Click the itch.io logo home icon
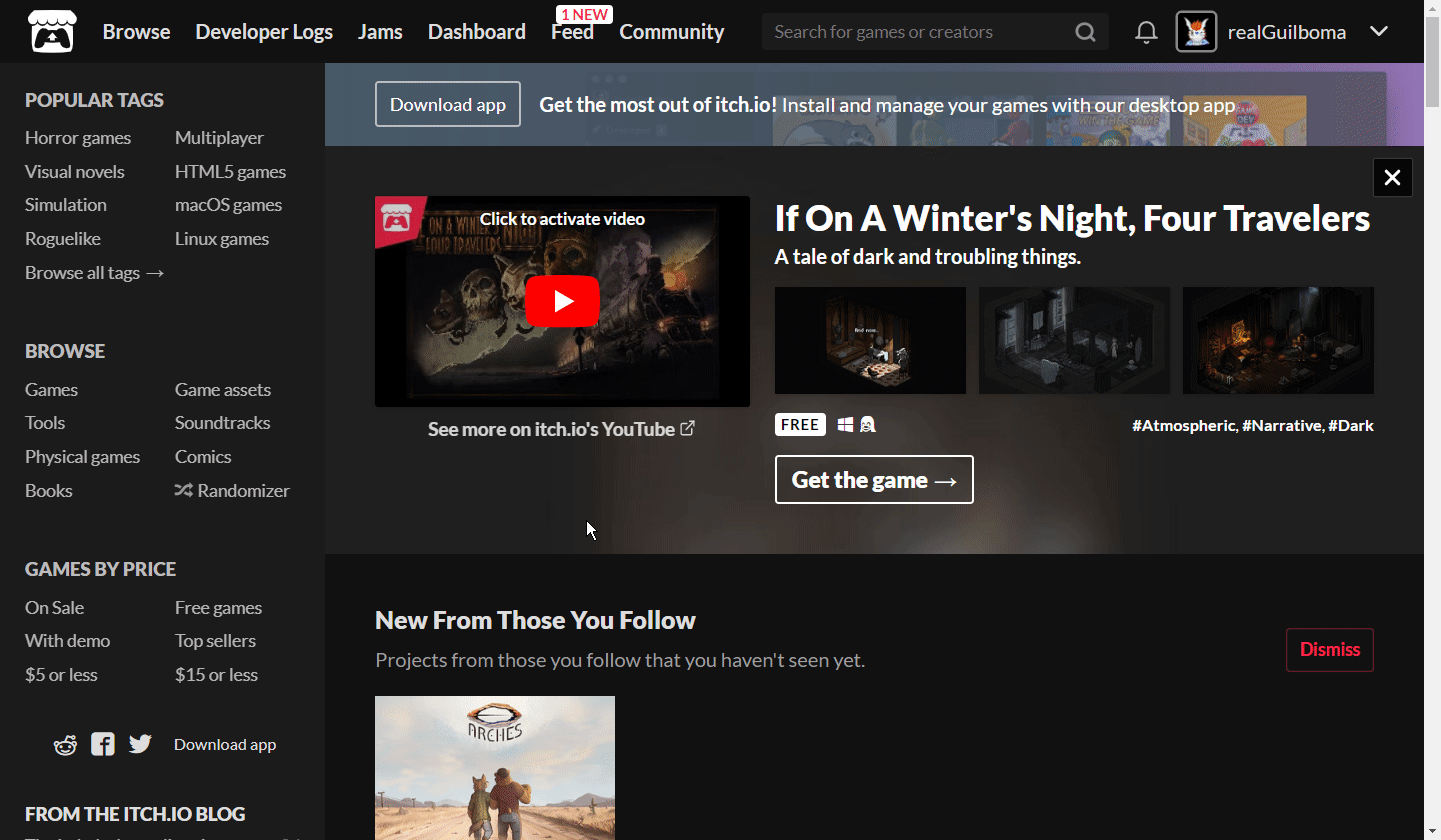This screenshot has height=840, width=1441. pyautogui.click(x=50, y=31)
